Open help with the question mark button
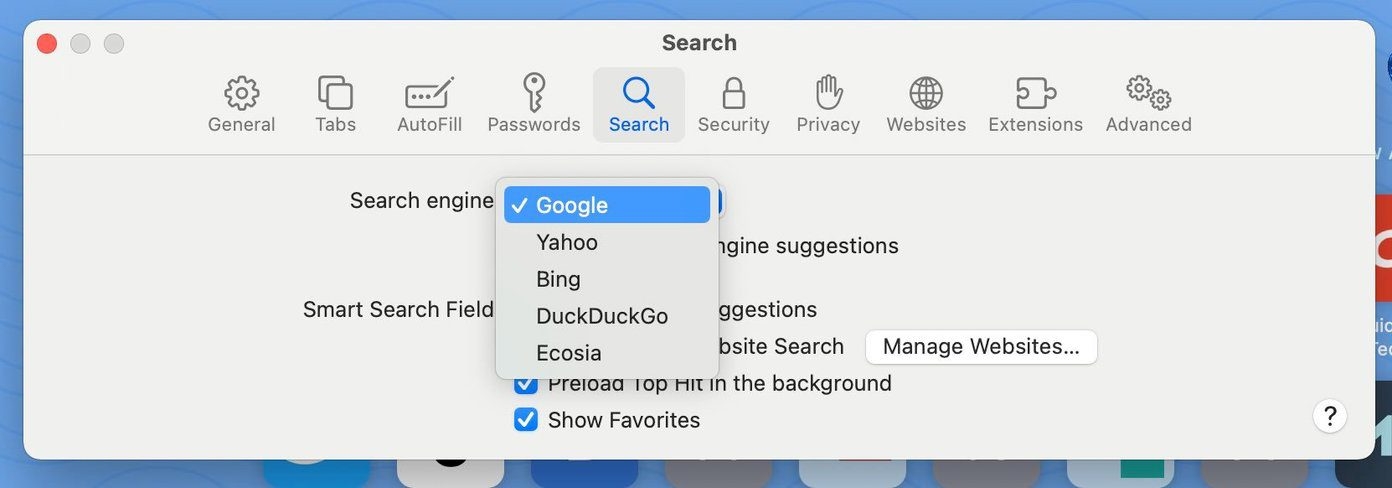1392x488 pixels. pos(1330,416)
